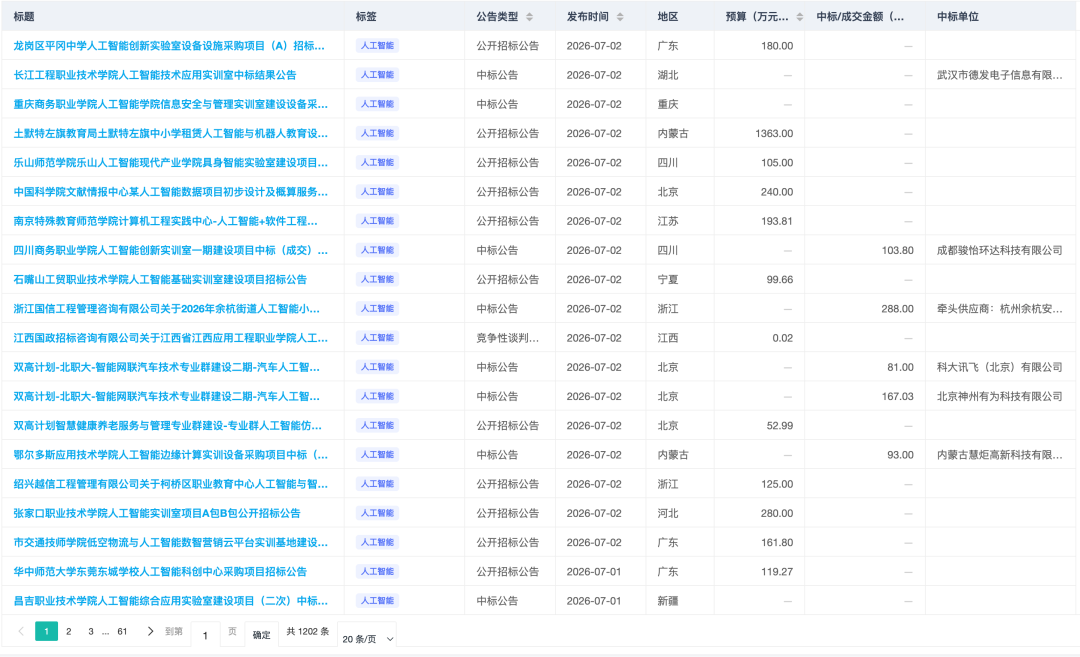Click the pagination ellipsis jump-forward

(105, 632)
